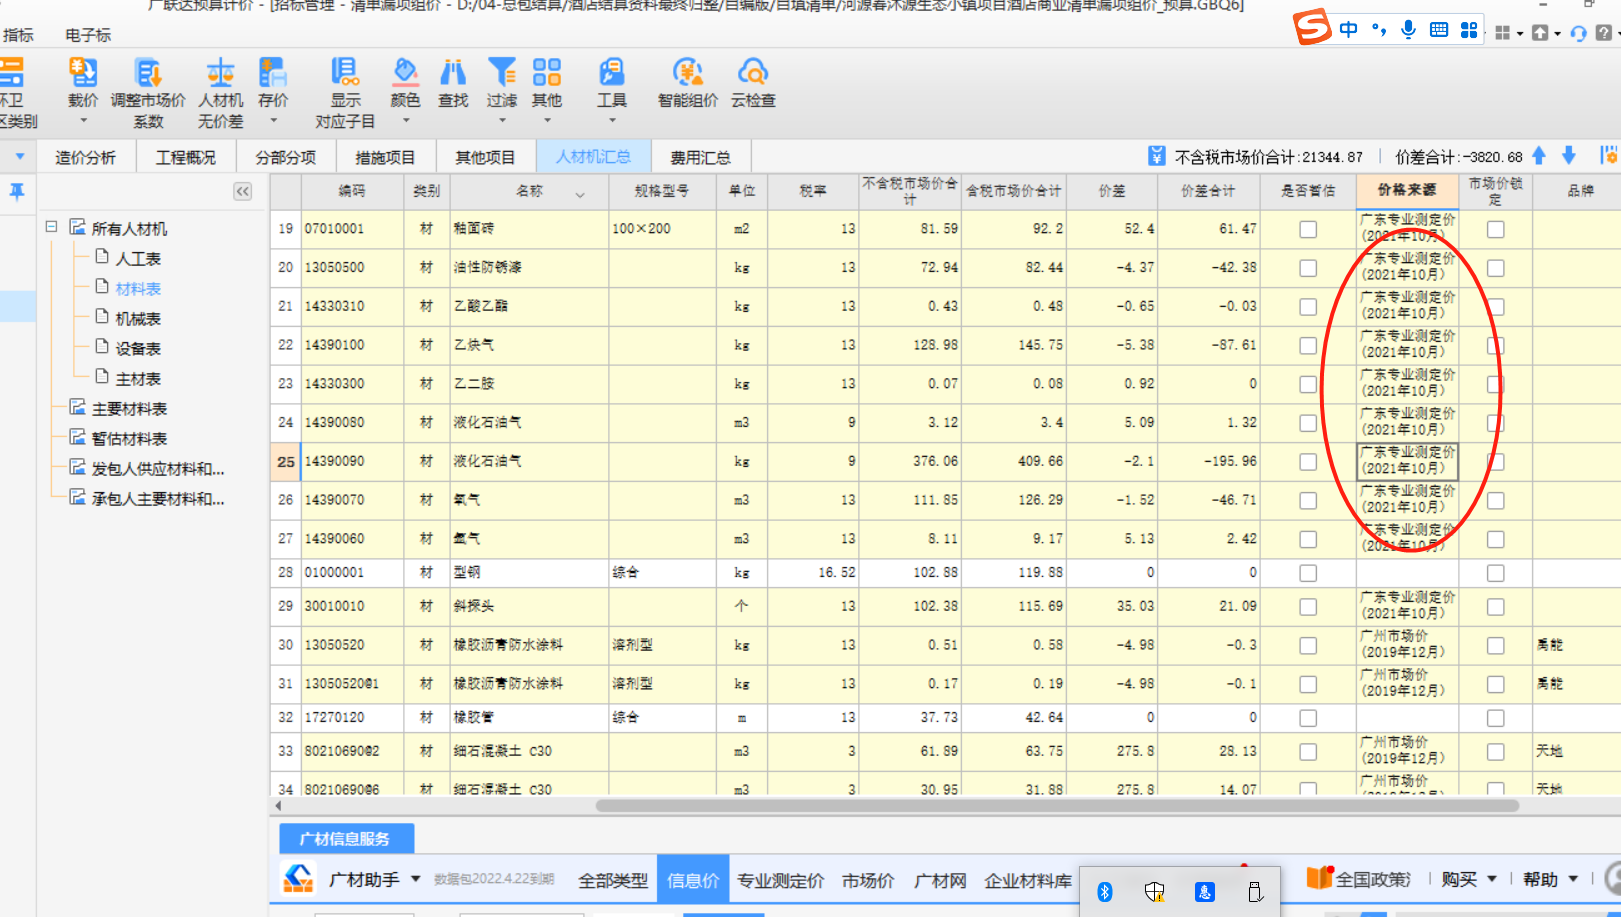Click the 云检查 cloud check icon
Screen dimensions: 1621x917
point(752,72)
